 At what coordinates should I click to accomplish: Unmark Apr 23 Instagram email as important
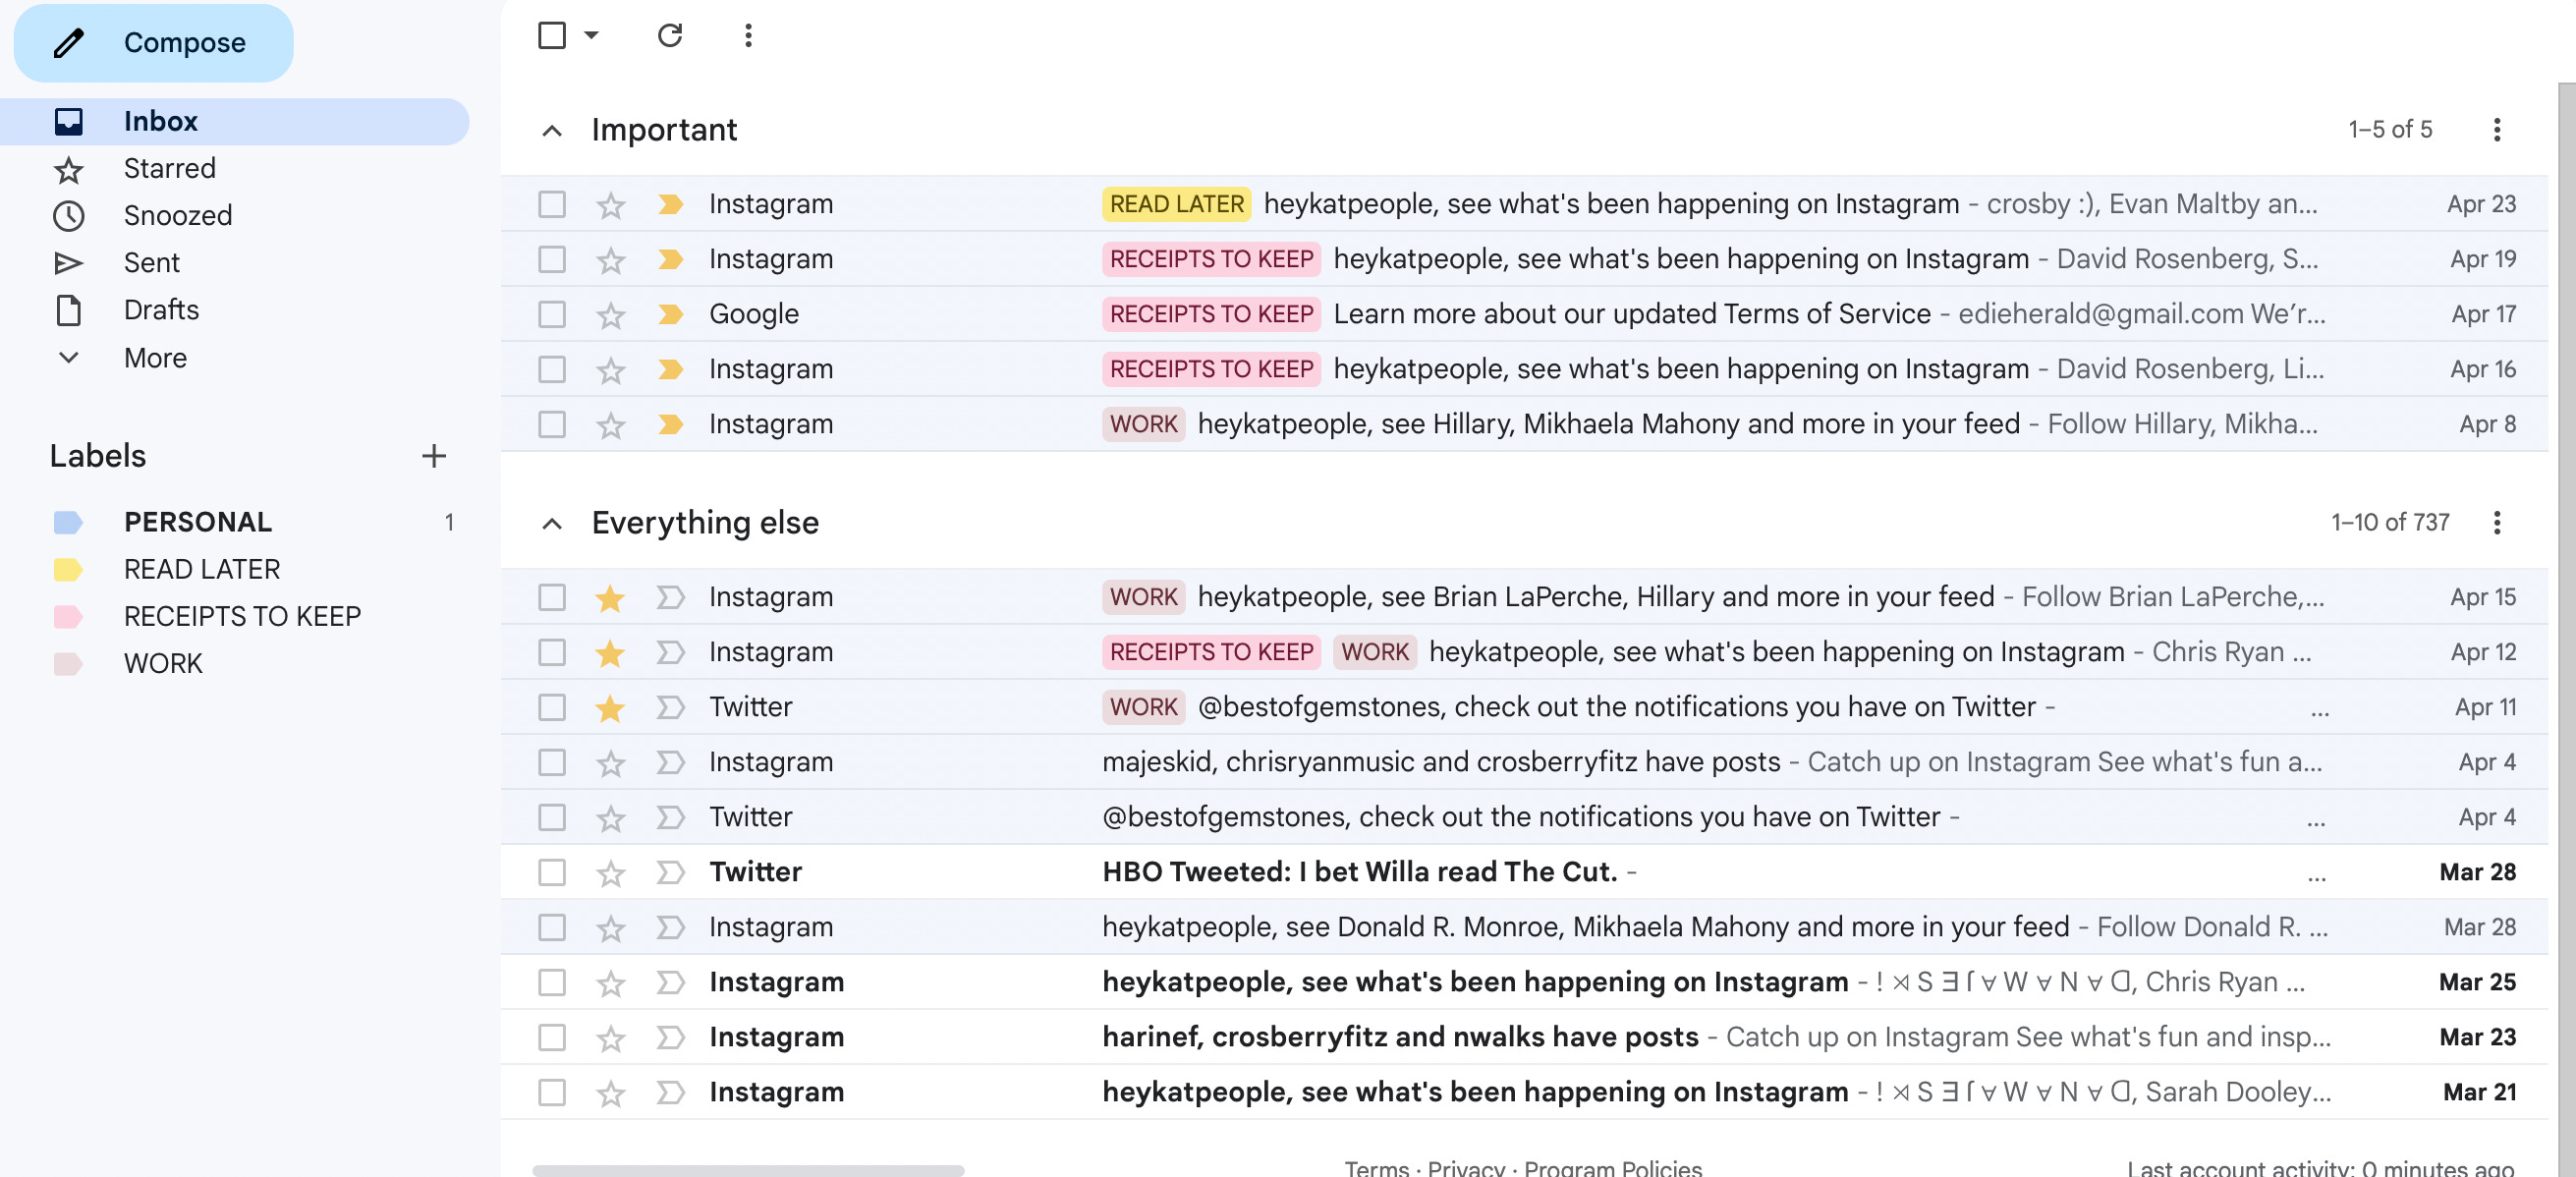click(x=670, y=204)
